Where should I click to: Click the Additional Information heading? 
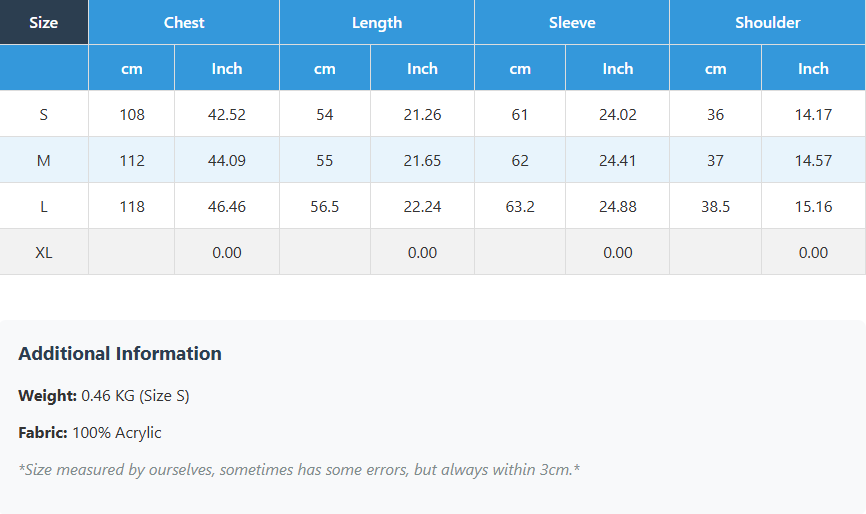point(120,353)
